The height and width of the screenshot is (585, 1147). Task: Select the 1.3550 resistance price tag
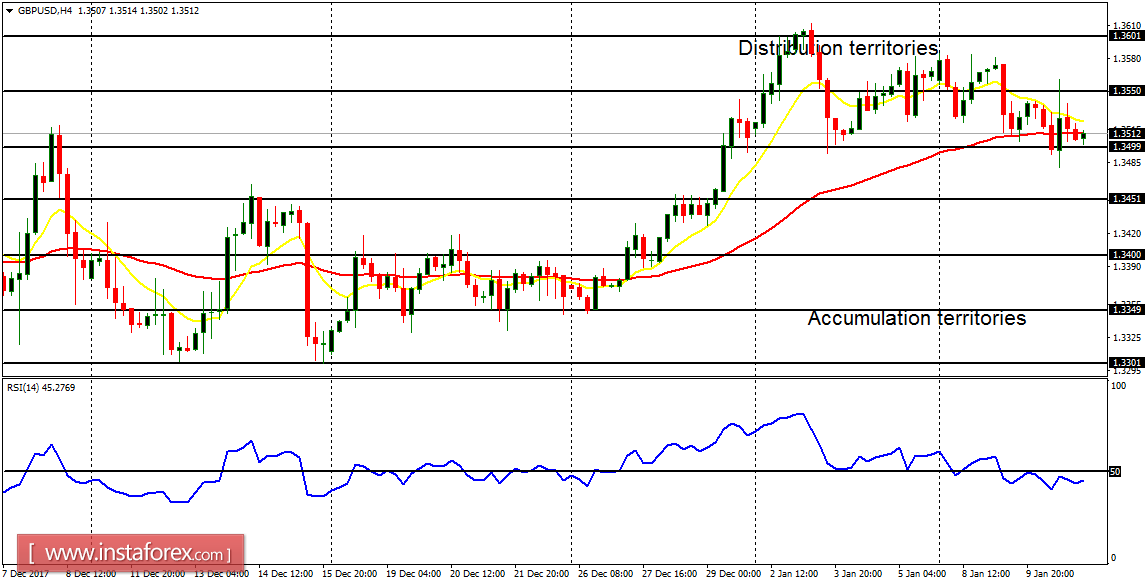click(1125, 92)
